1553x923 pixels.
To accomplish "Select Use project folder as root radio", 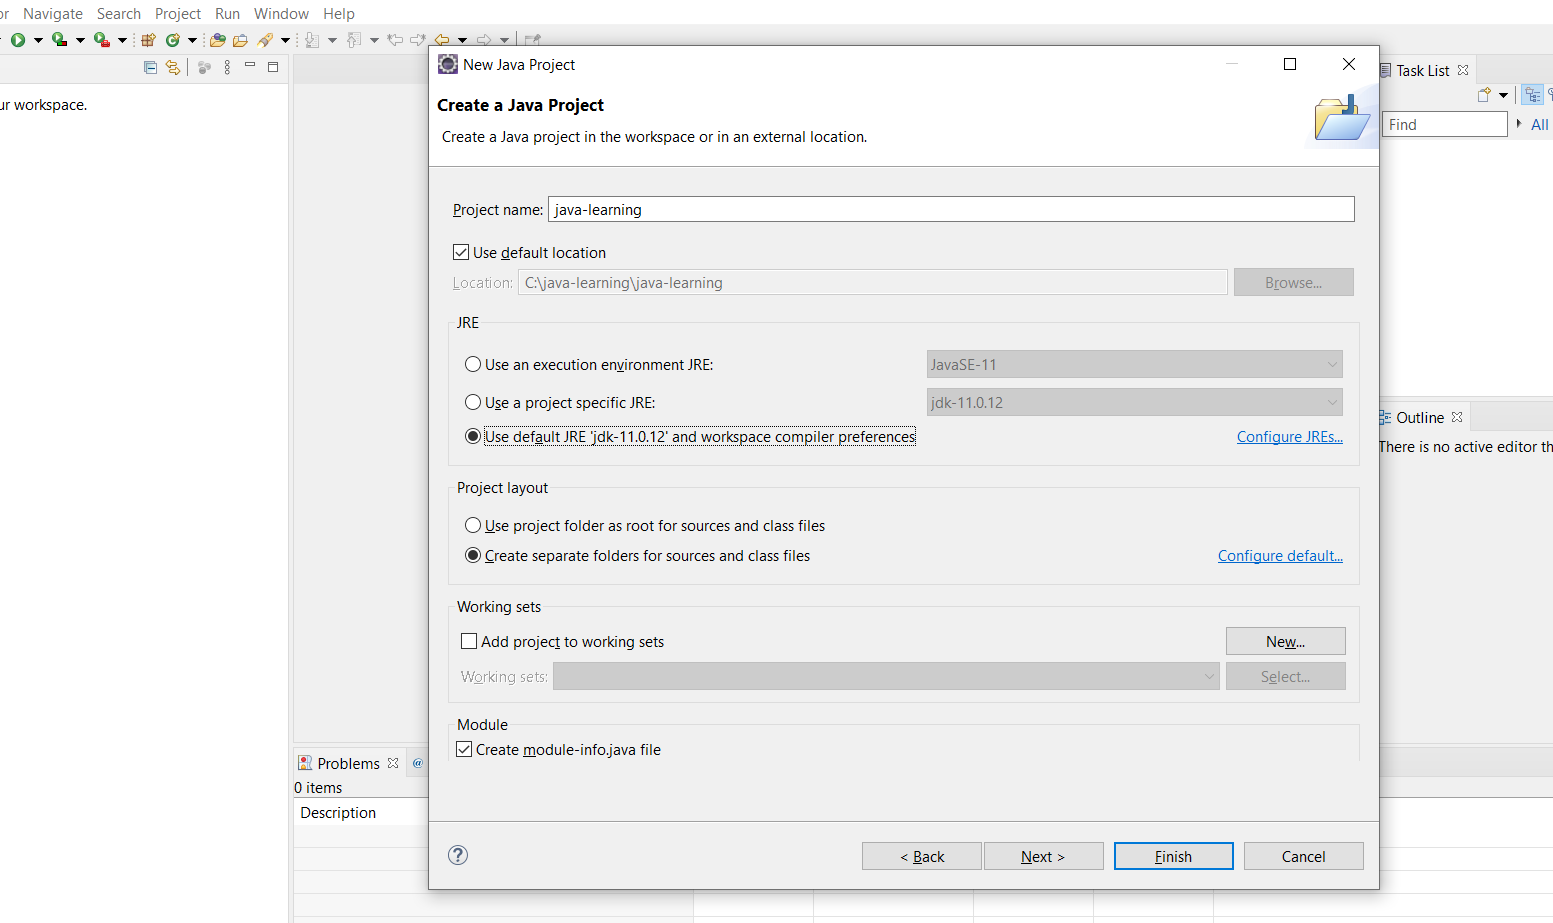I will [x=473, y=525].
